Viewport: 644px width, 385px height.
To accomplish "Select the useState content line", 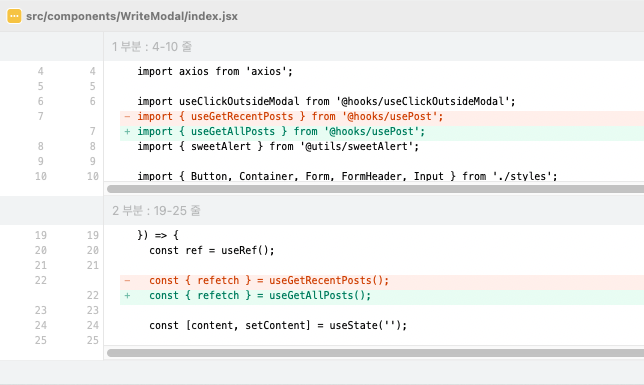I will point(278,325).
